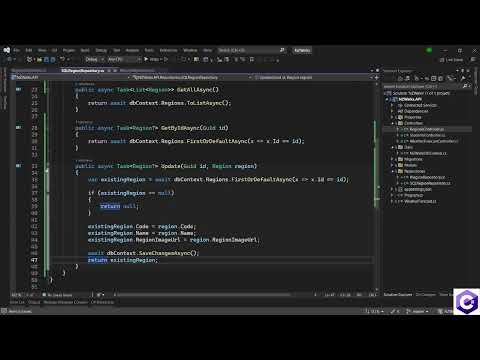Focus the Search box in title bar
Image resolution: width=480 pixels, height=360 pixels.
coord(252,50)
